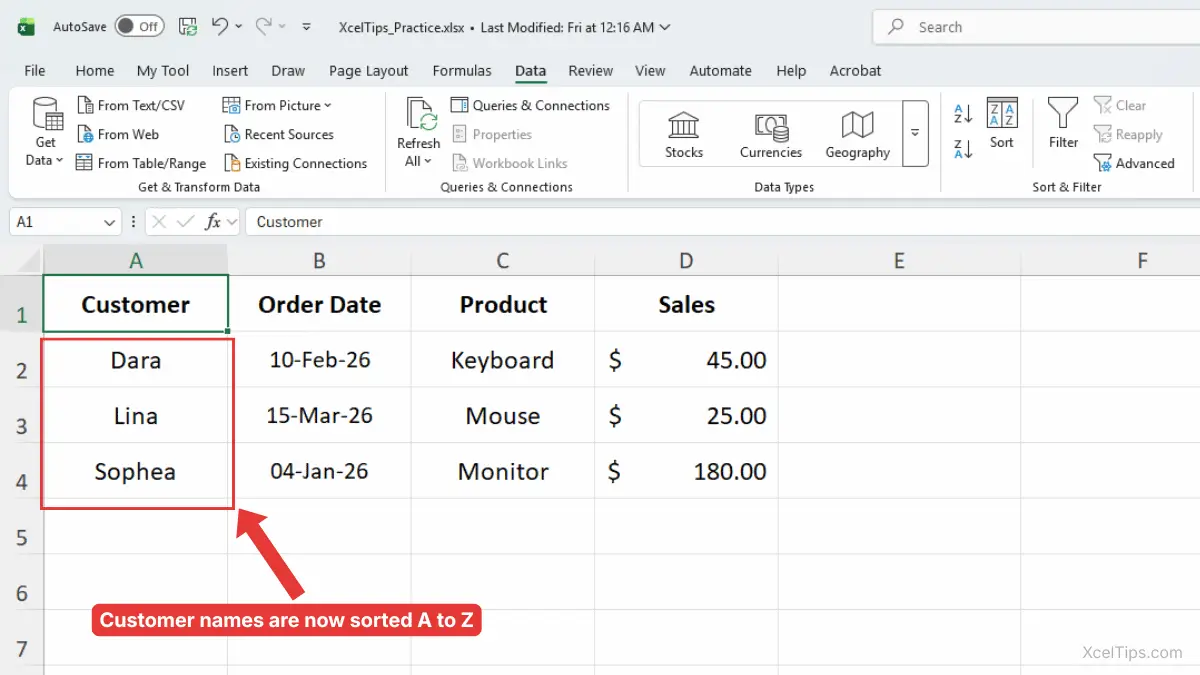This screenshot has height=675, width=1200.
Task: Open the Automate tab
Action: (721, 70)
